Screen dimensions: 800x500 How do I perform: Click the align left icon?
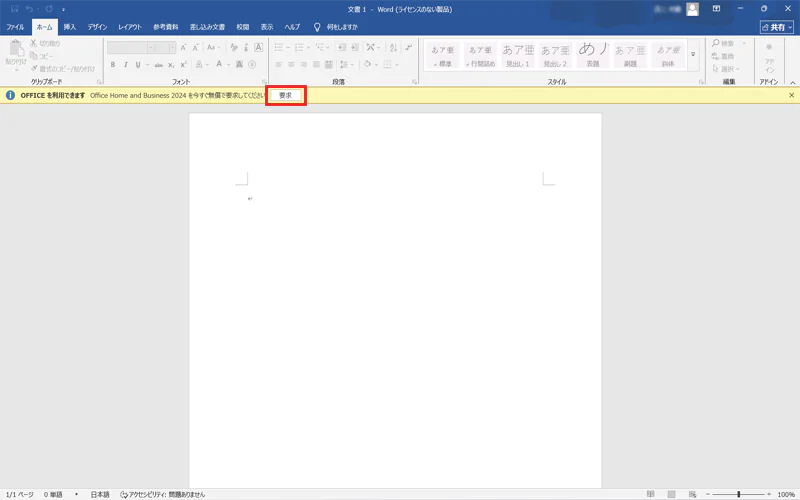click(x=279, y=65)
